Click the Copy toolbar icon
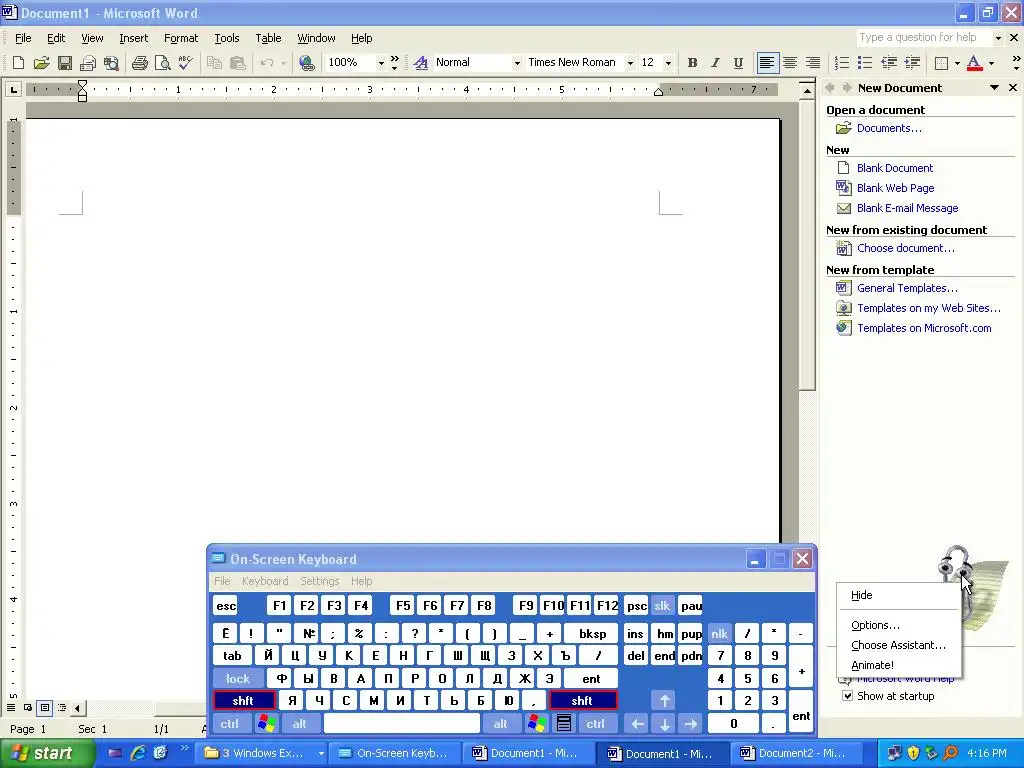 [214, 63]
